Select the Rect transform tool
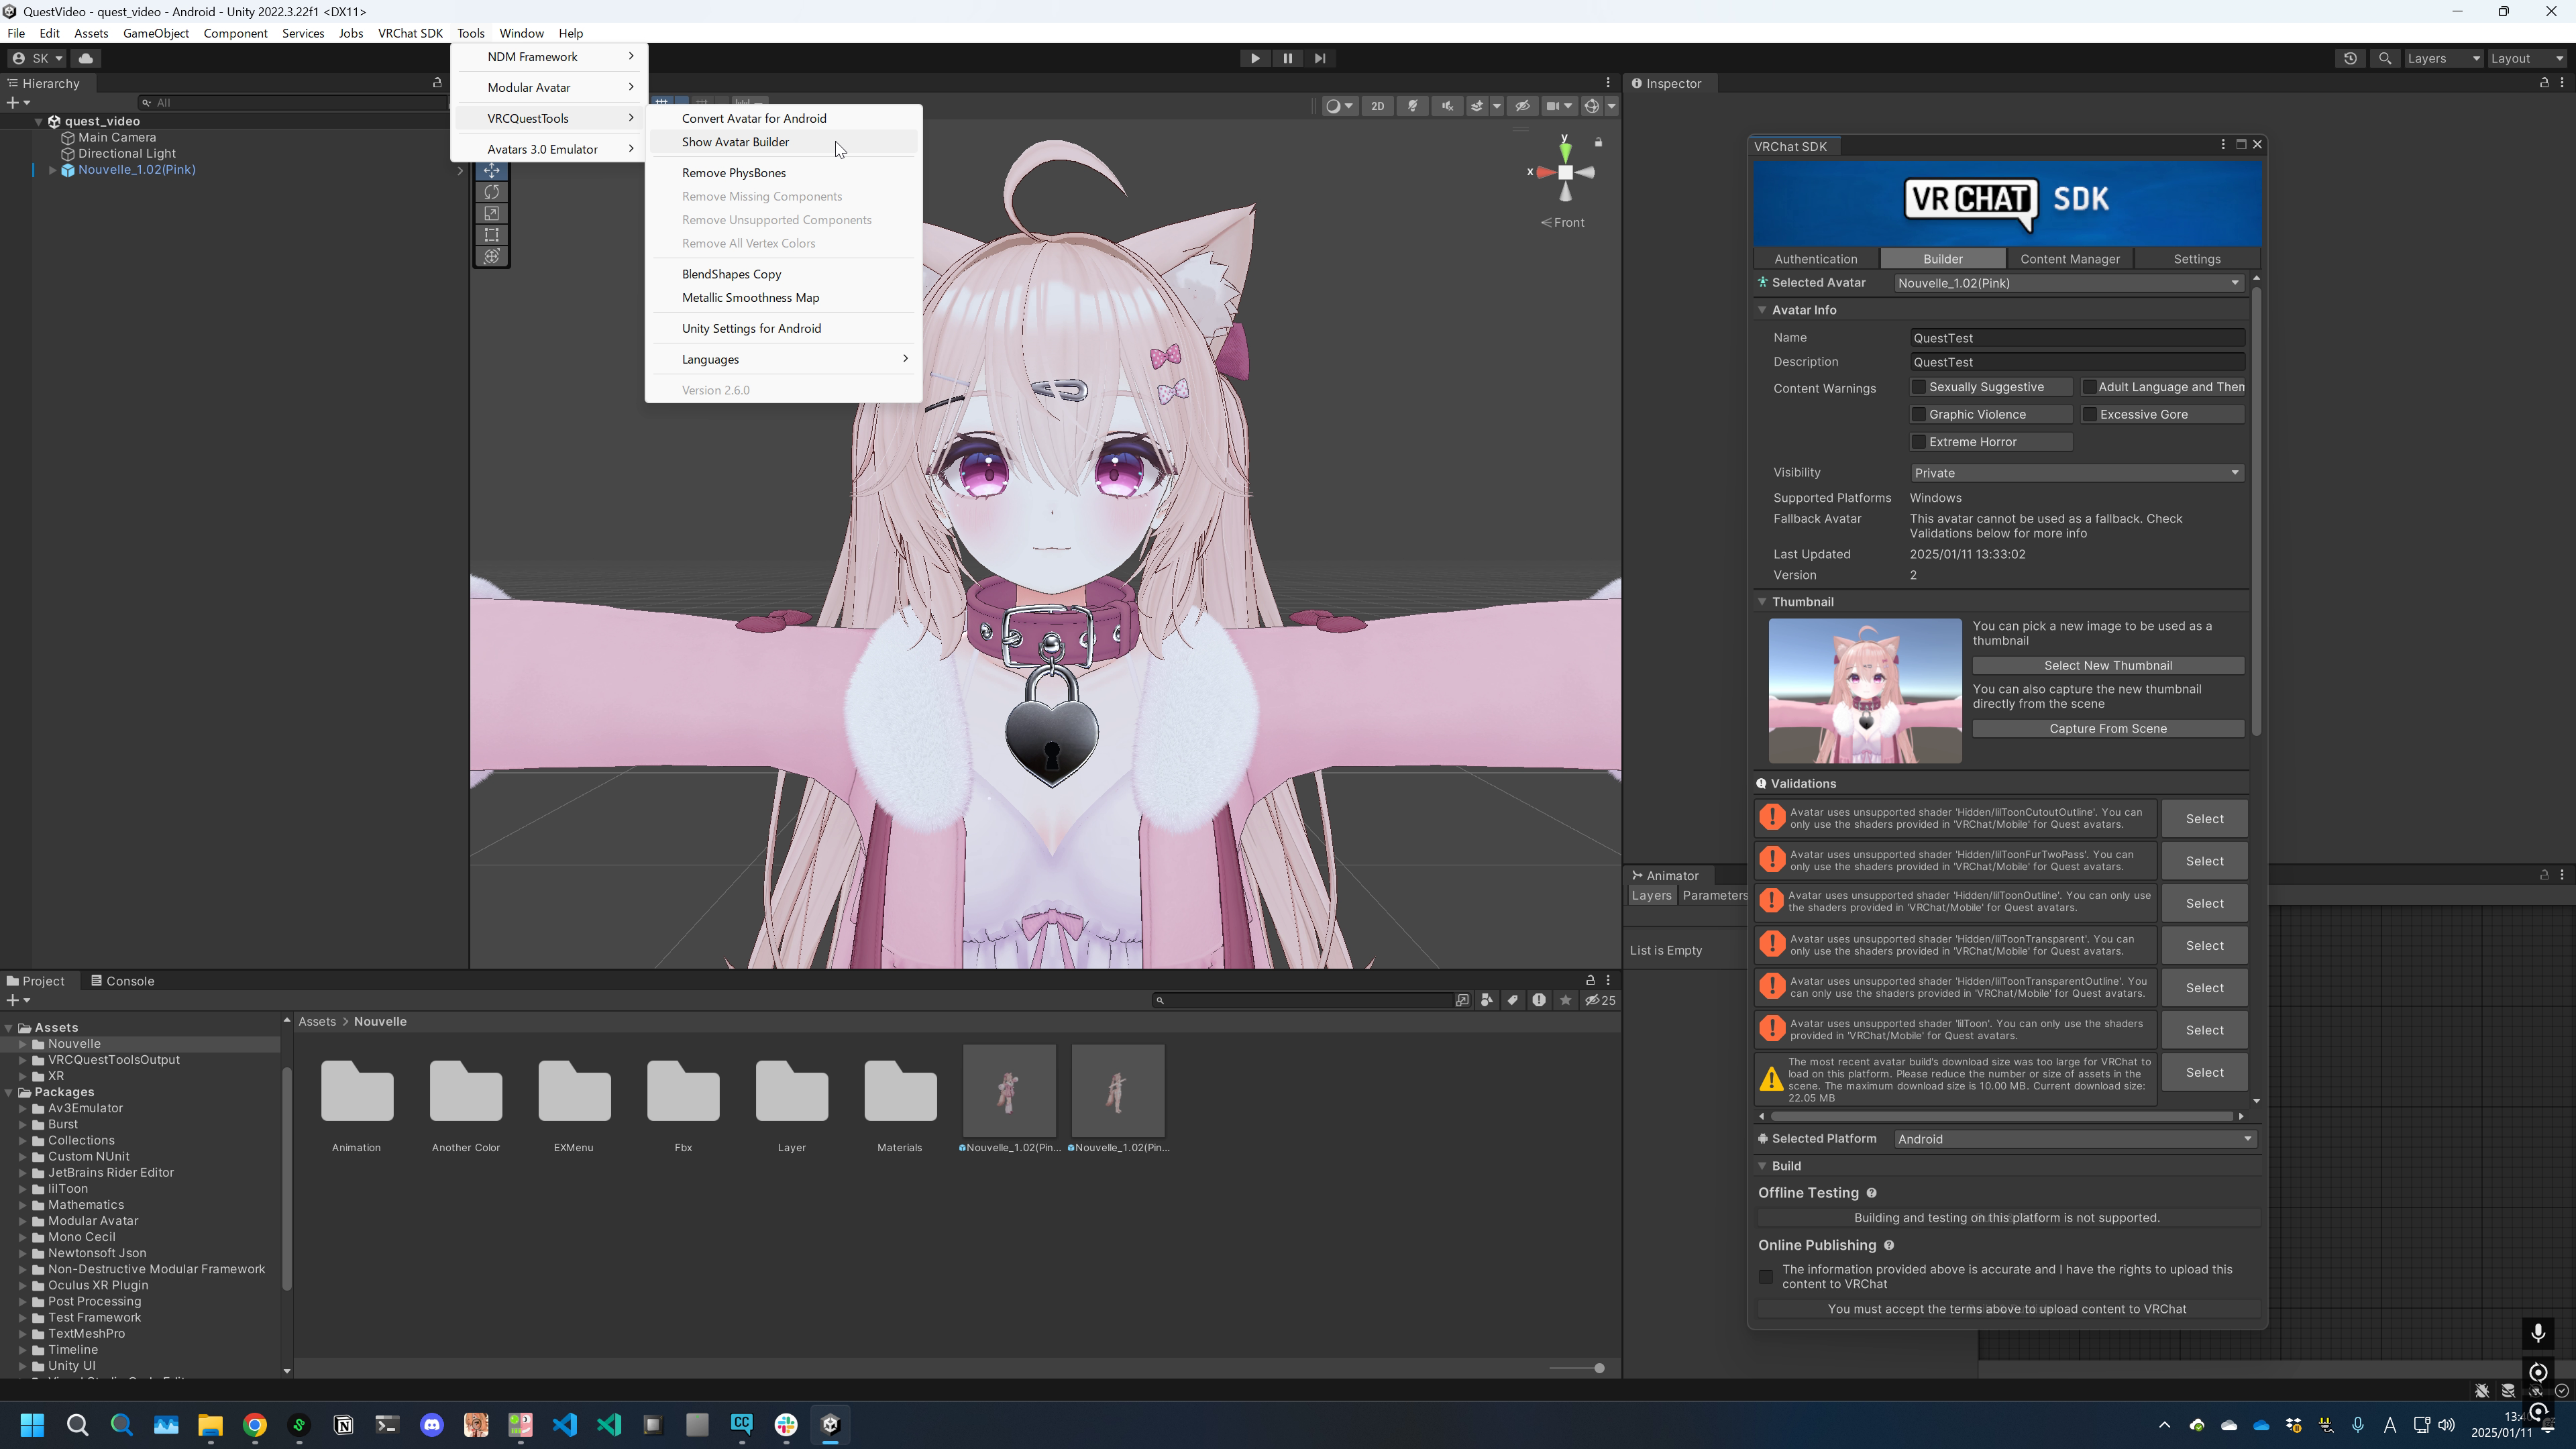 (491, 235)
